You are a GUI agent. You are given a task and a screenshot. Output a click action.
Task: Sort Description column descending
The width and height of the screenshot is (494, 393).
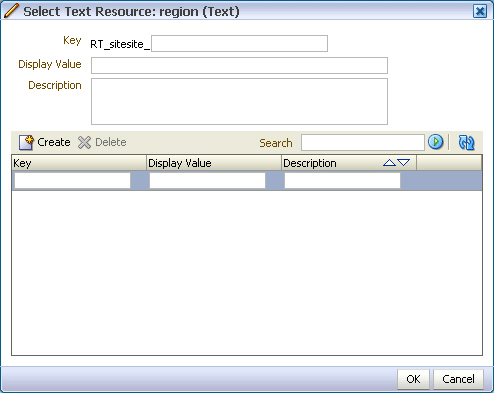coord(403,163)
